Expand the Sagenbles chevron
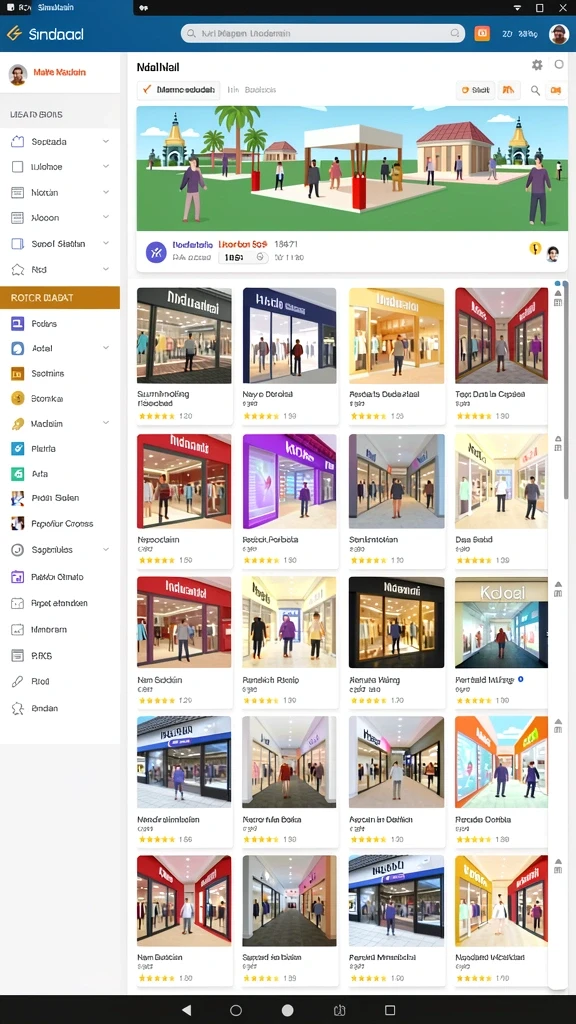The height and width of the screenshot is (1024, 576). click(x=106, y=550)
